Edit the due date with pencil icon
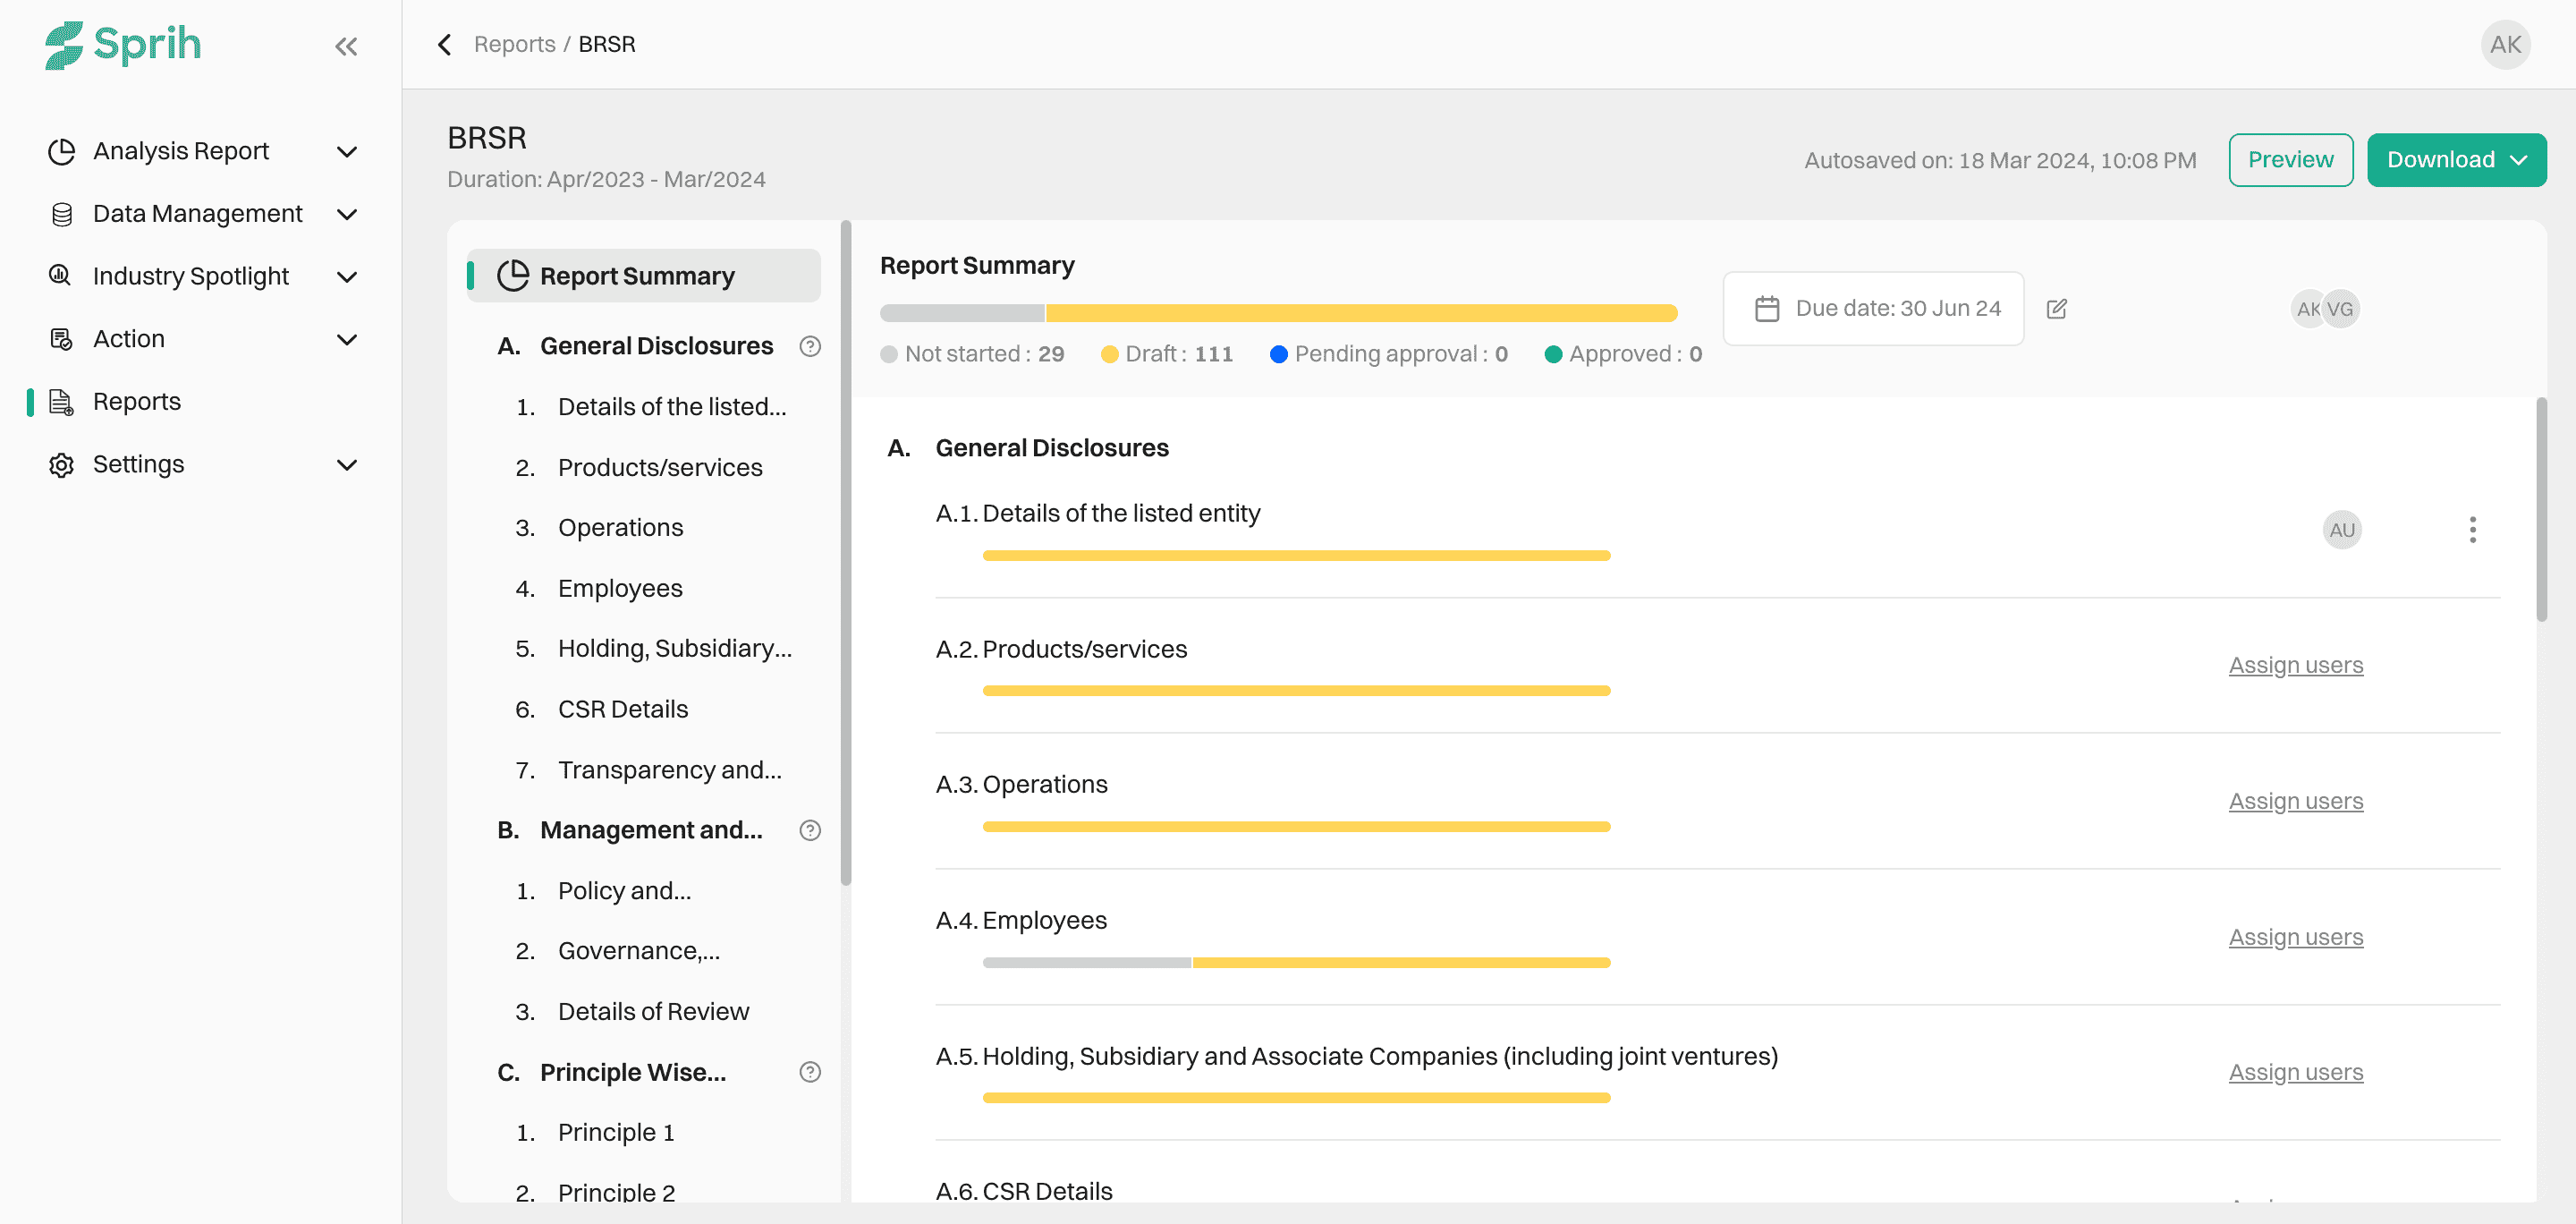The image size is (2576, 1224). click(2057, 309)
